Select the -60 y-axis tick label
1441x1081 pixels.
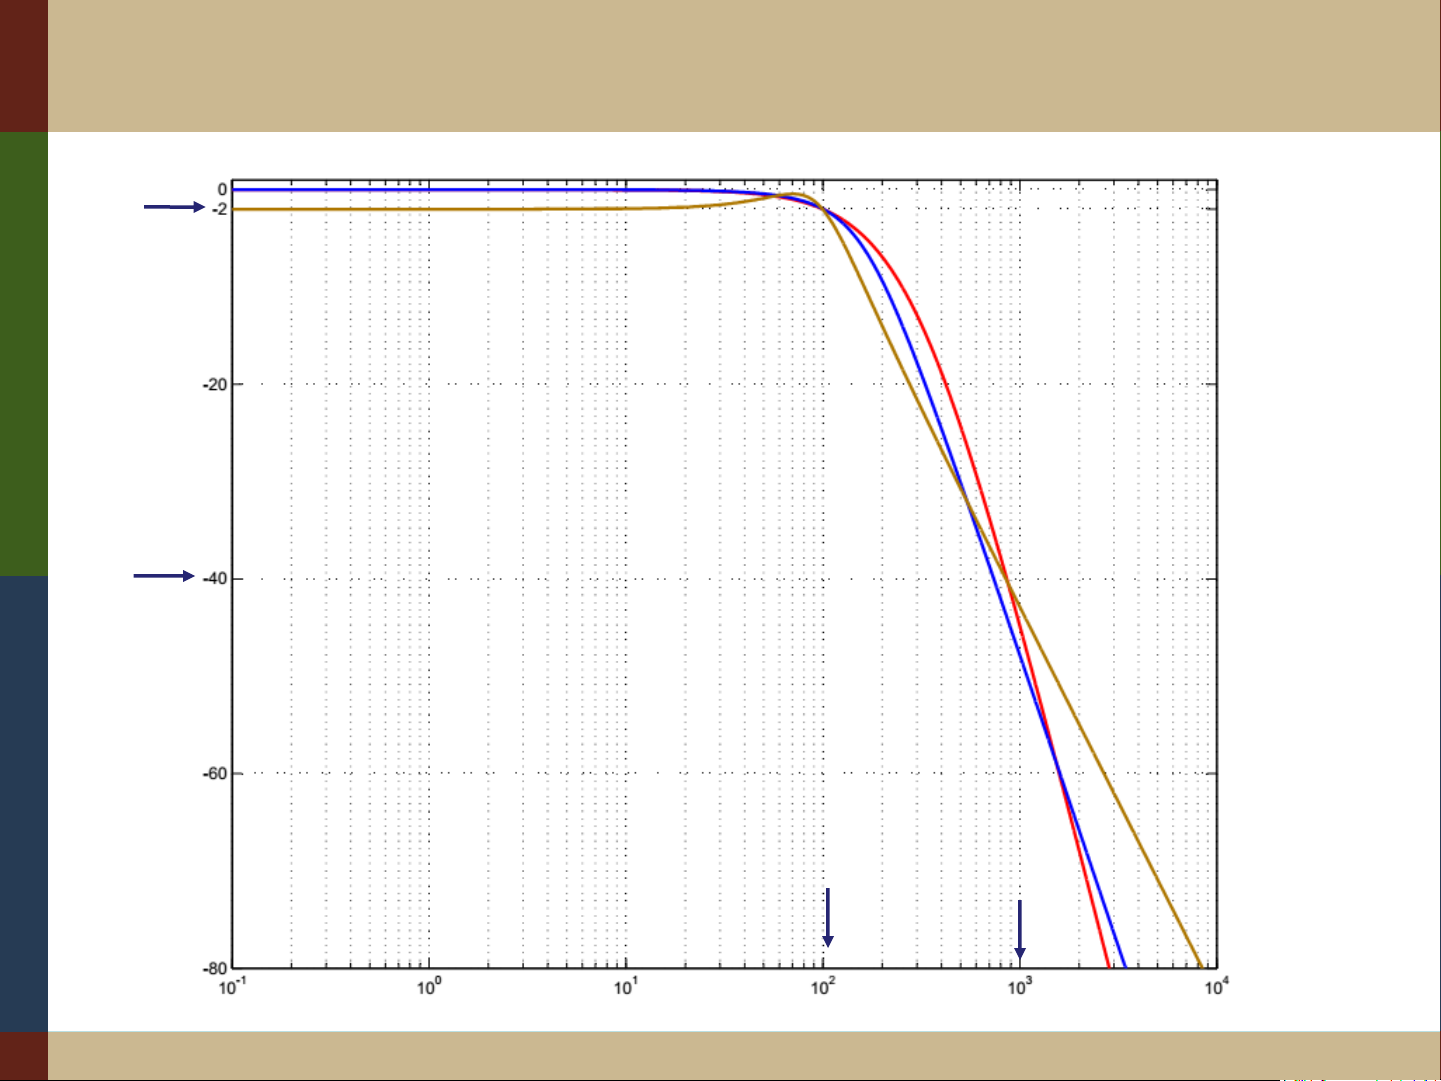(214, 774)
